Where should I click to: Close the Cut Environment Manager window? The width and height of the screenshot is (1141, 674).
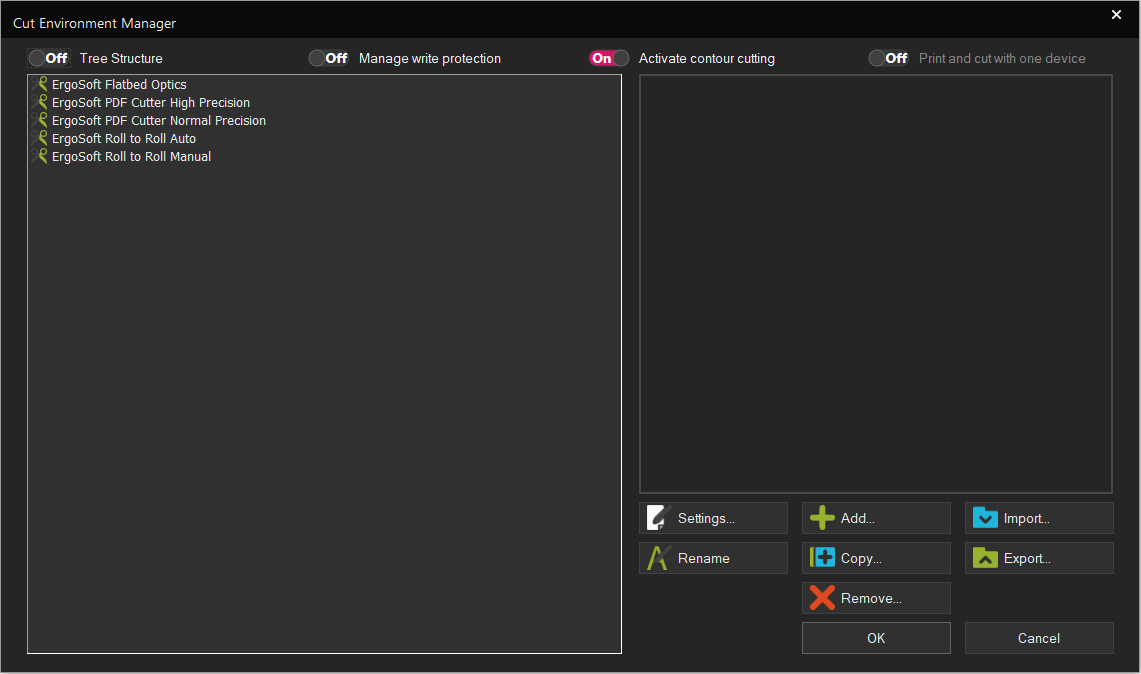pos(1116,15)
